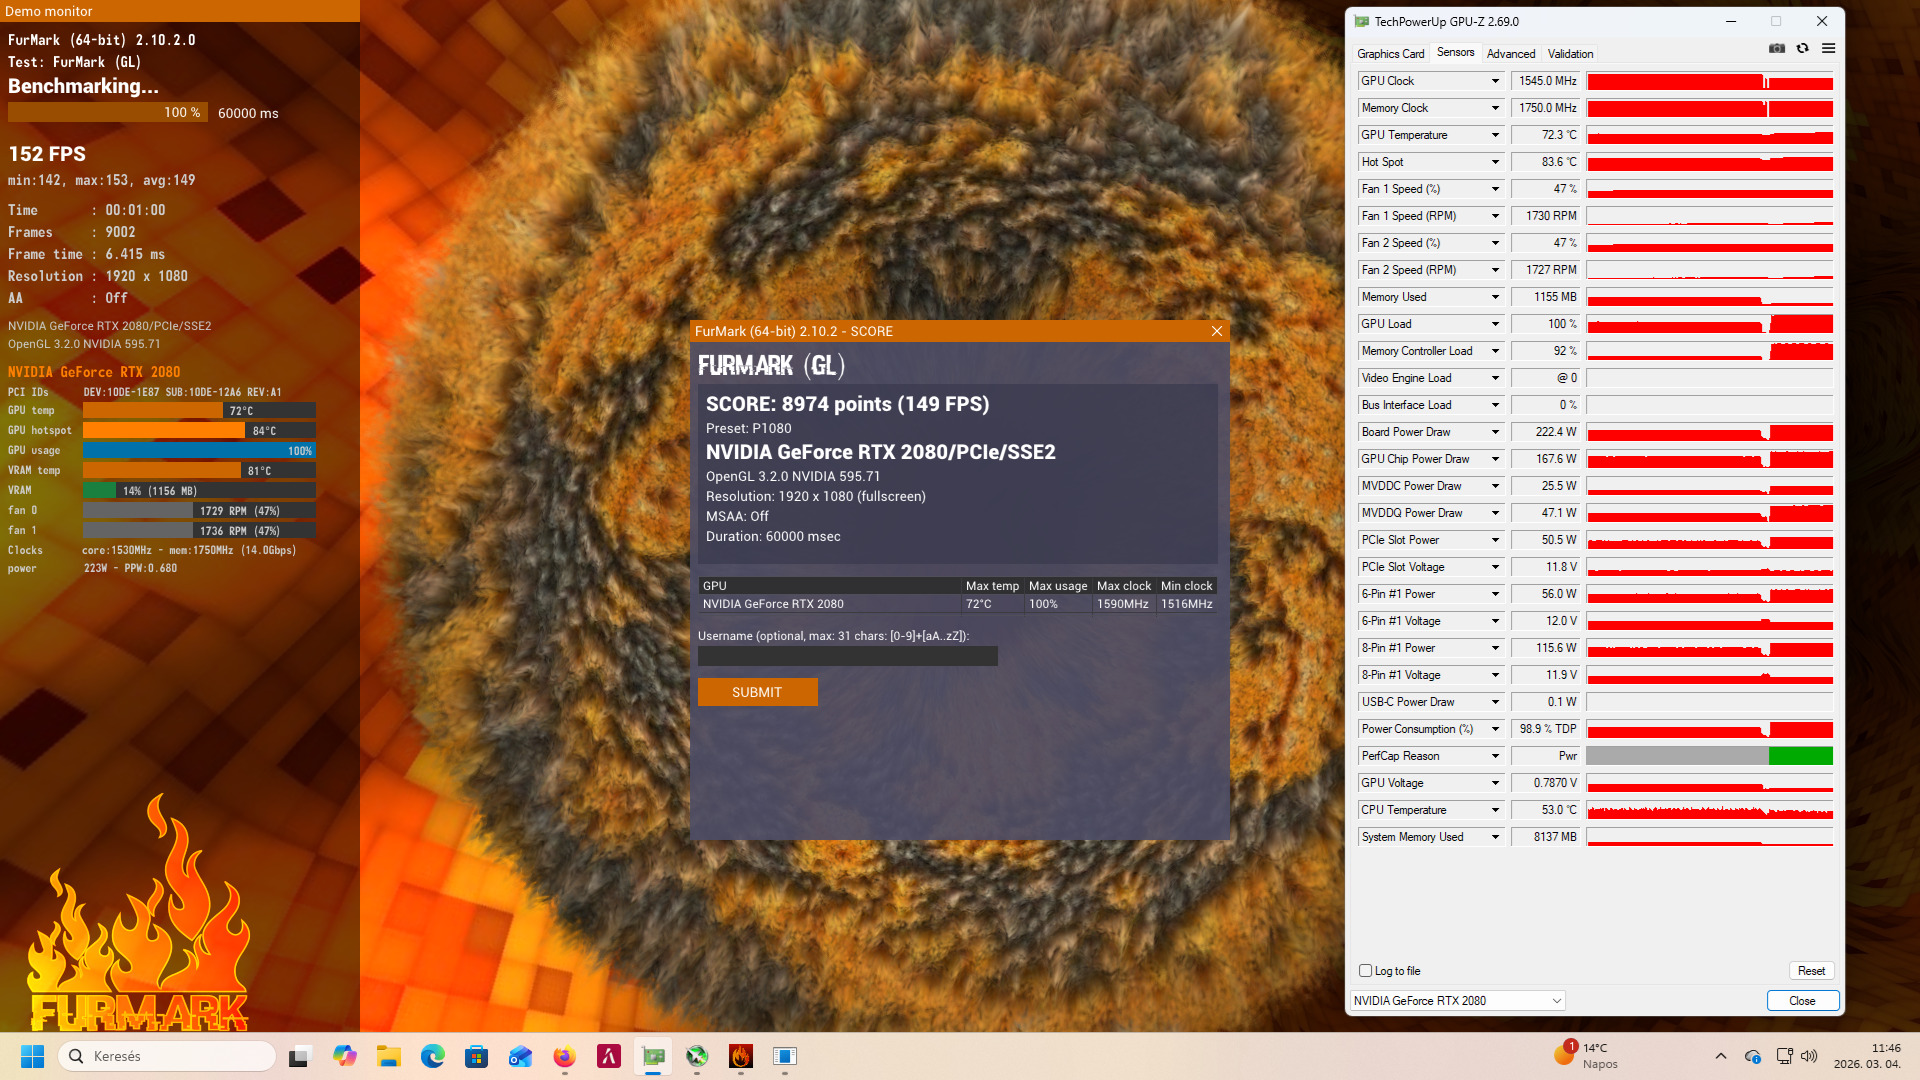Screen dimensions: 1920x1080
Task: Switch to the Advanced tab
Action: pyautogui.click(x=1510, y=54)
